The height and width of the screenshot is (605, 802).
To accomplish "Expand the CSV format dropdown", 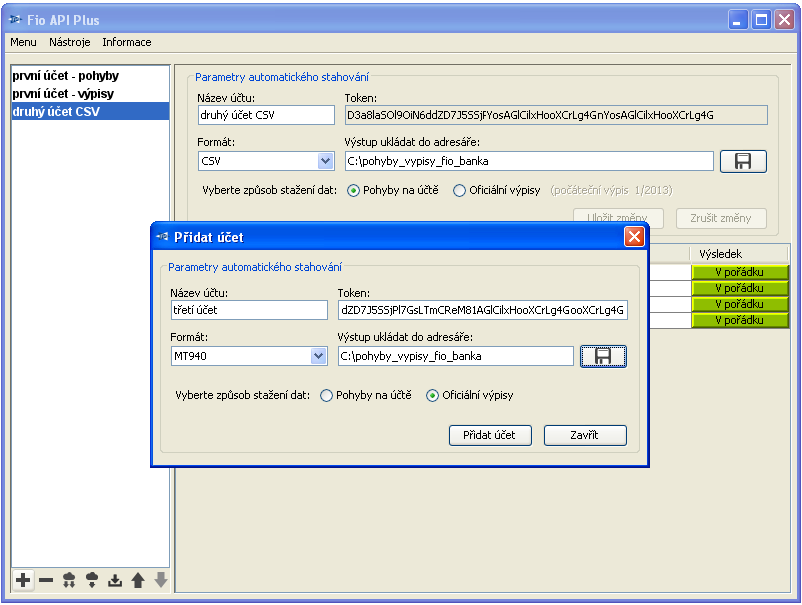I will pos(325,161).
